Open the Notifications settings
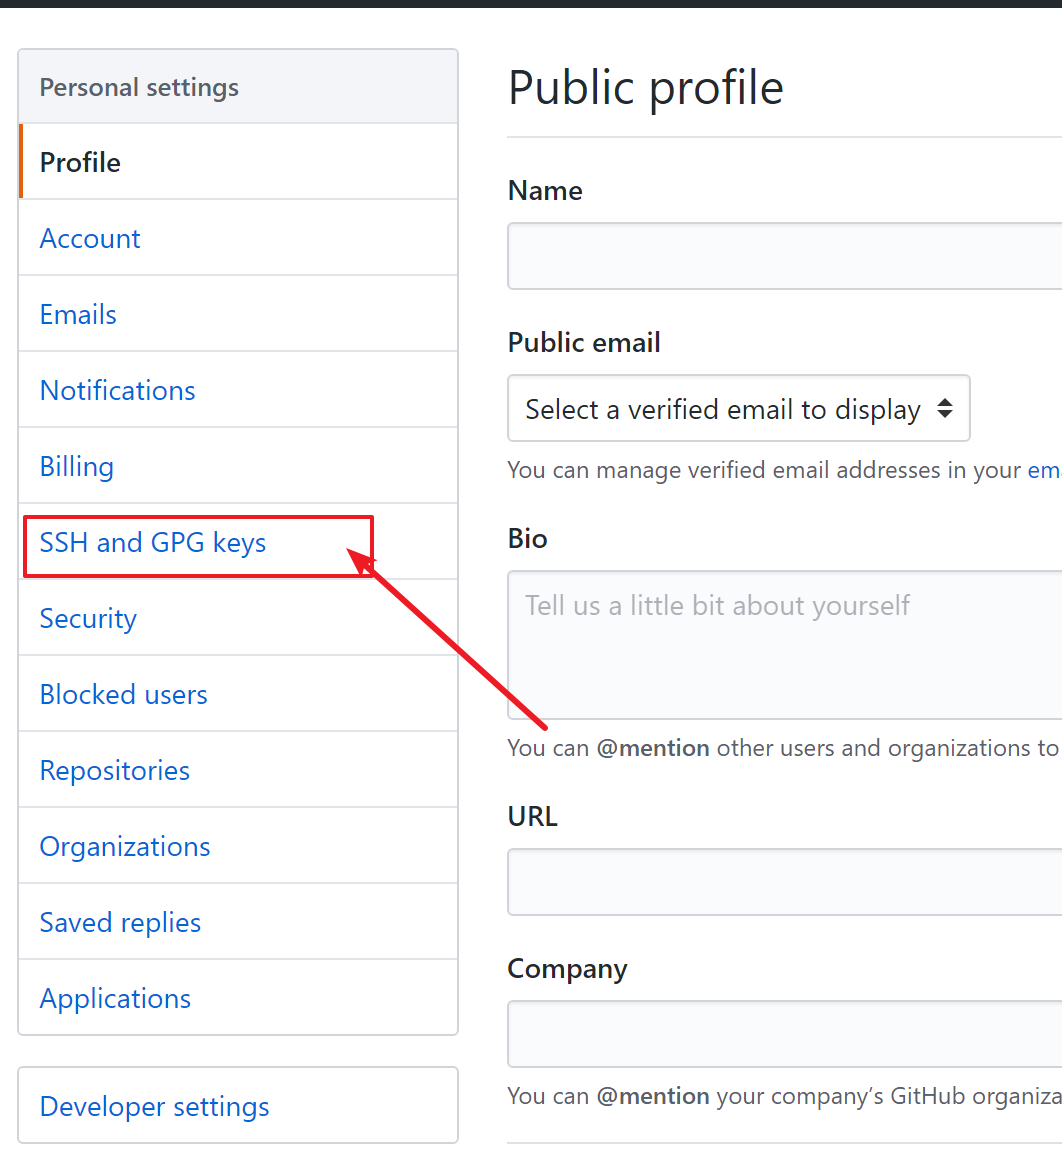Viewport: 1062px width, 1164px height. pos(238,390)
